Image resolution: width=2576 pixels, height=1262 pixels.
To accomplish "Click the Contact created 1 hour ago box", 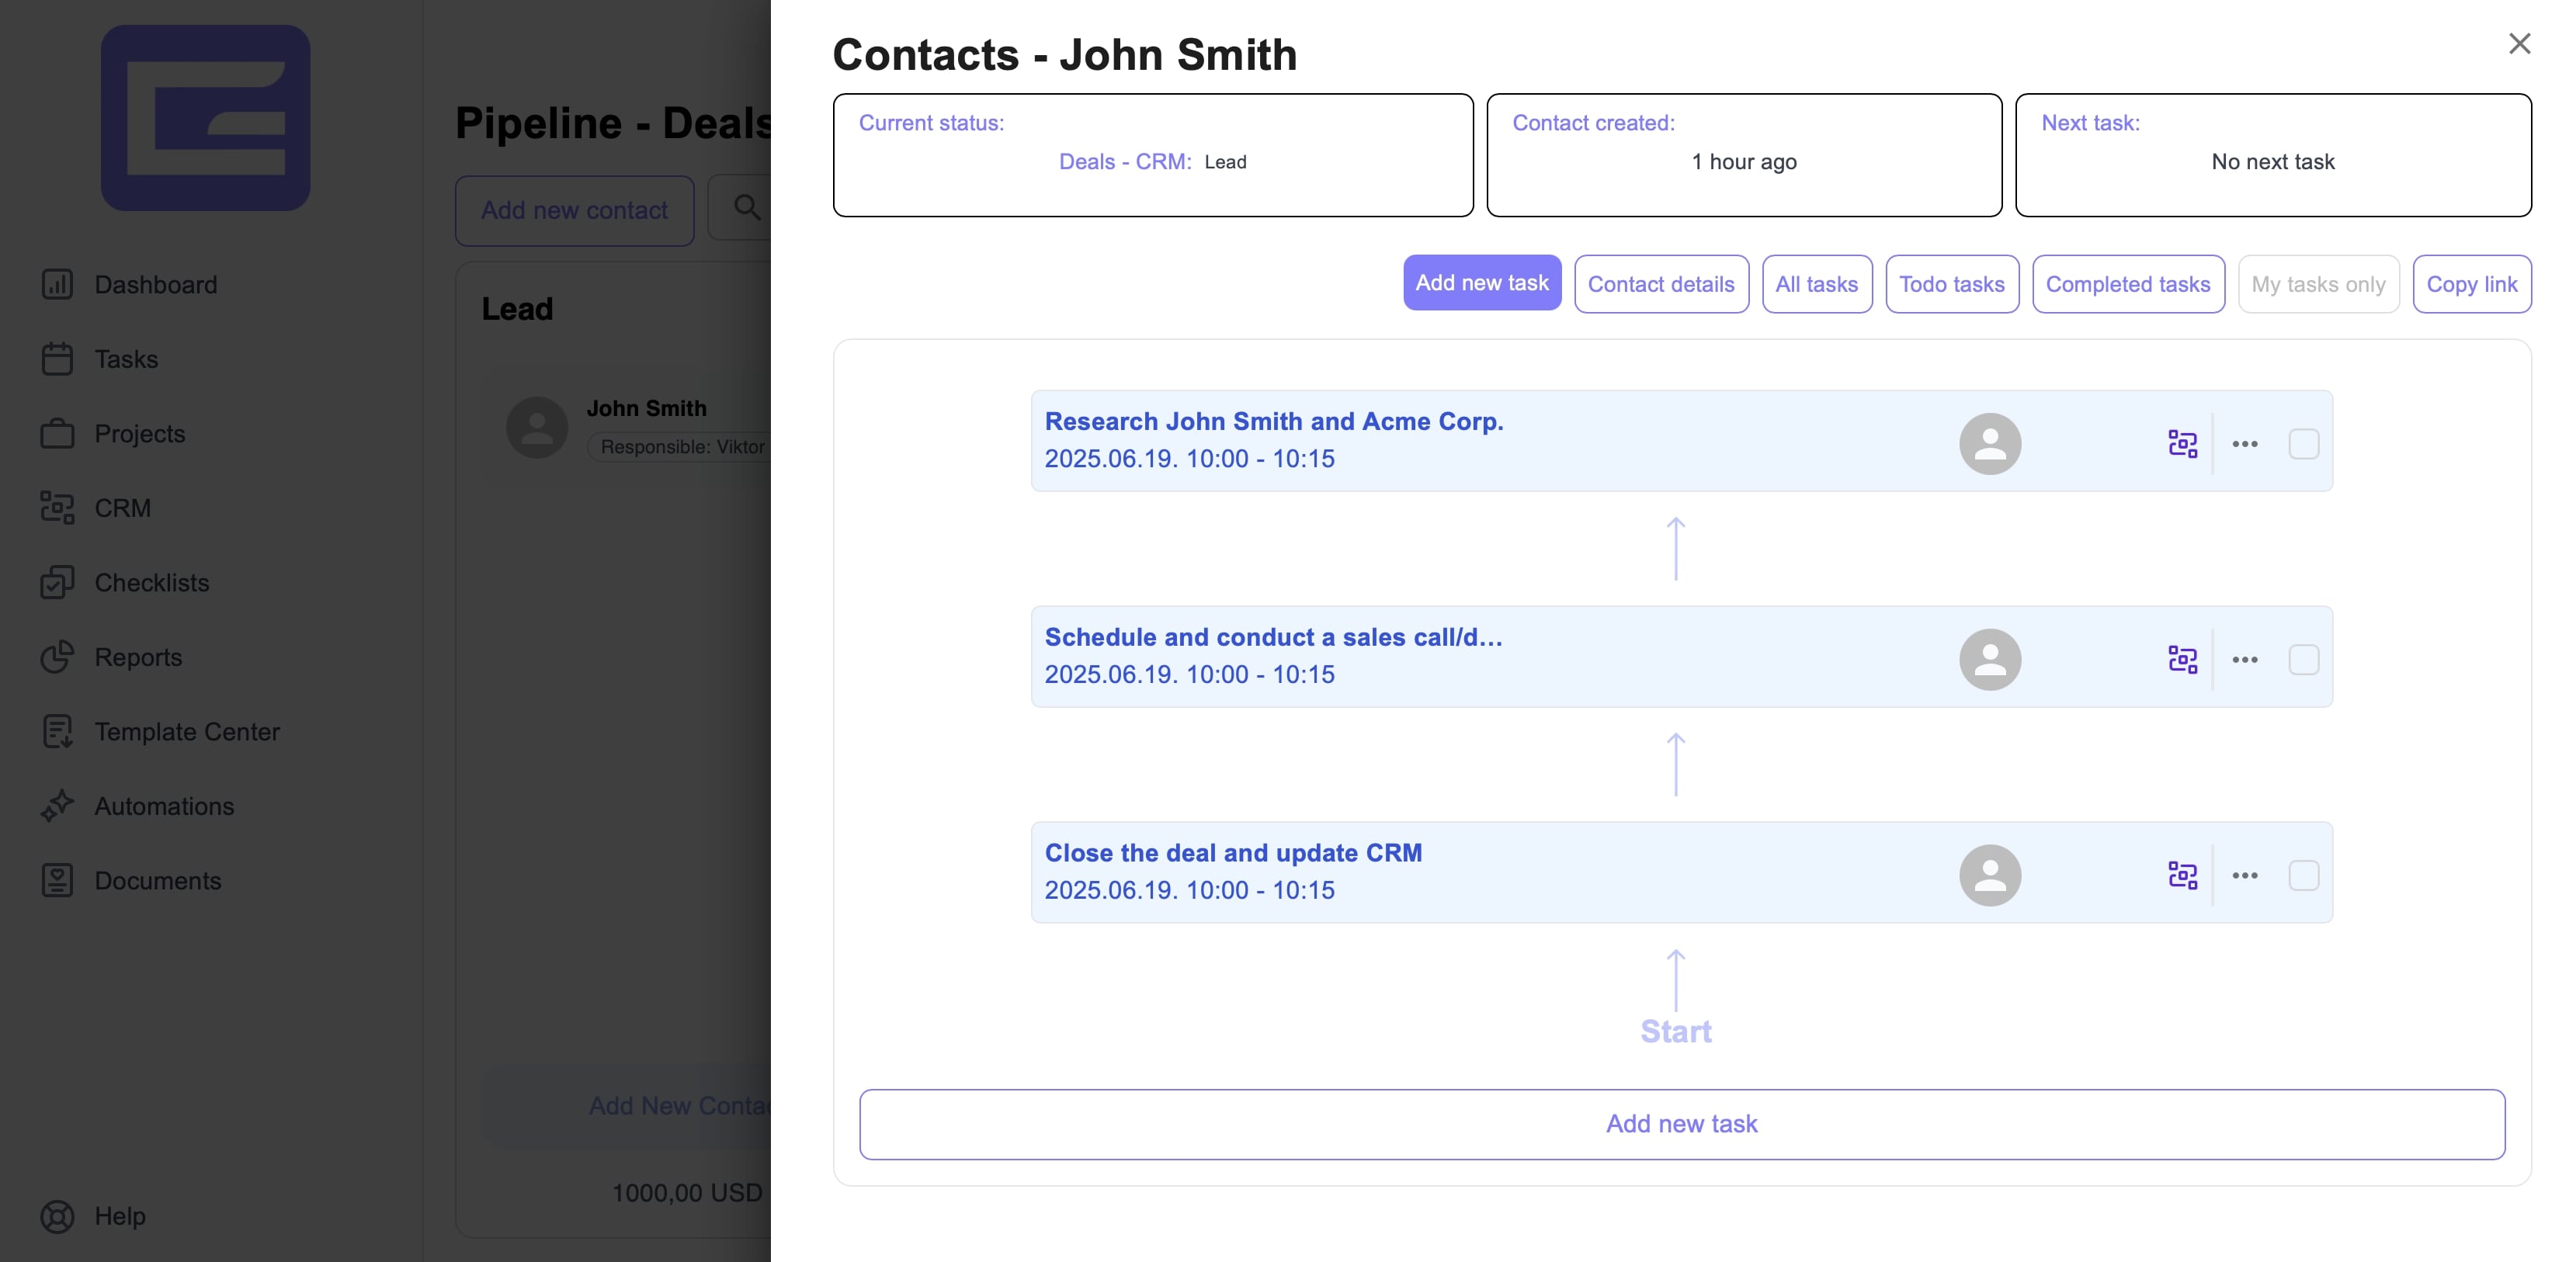I will click(x=1744, y=155).
